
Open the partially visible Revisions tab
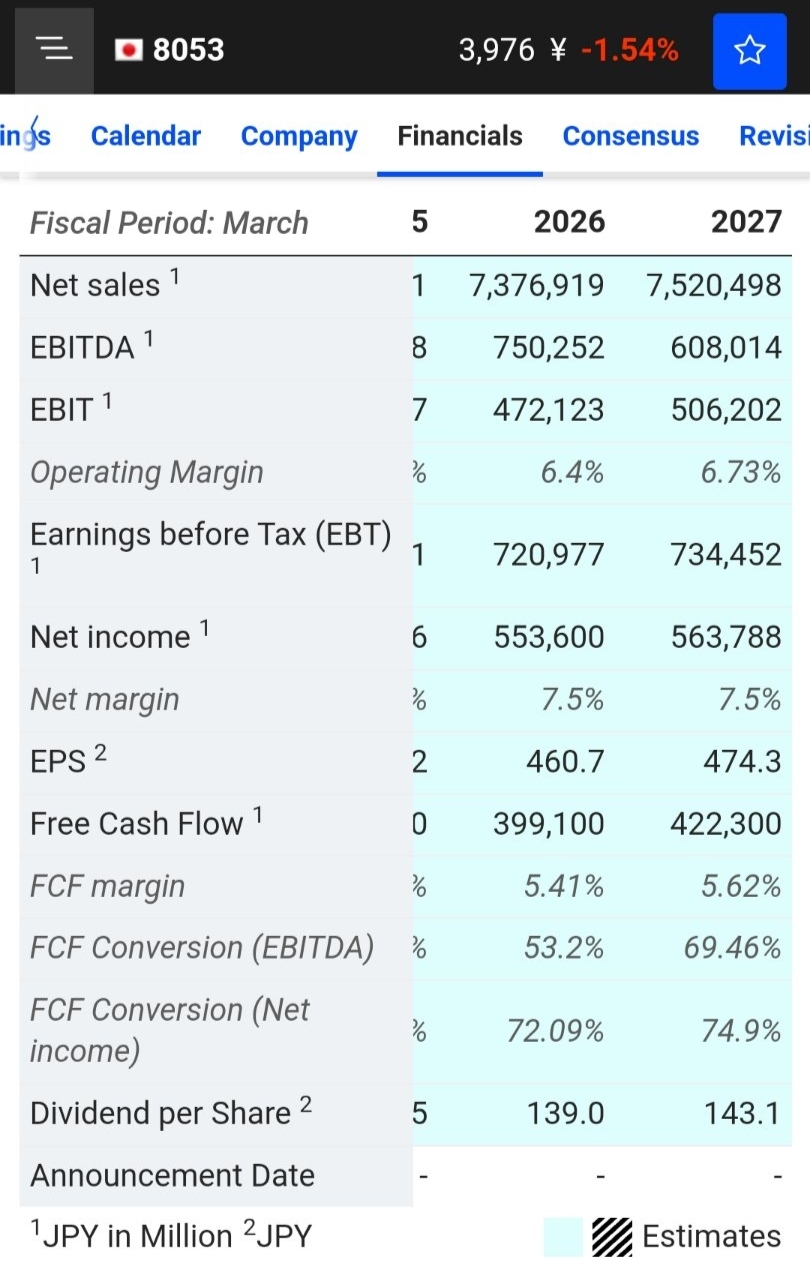(774, 136)
